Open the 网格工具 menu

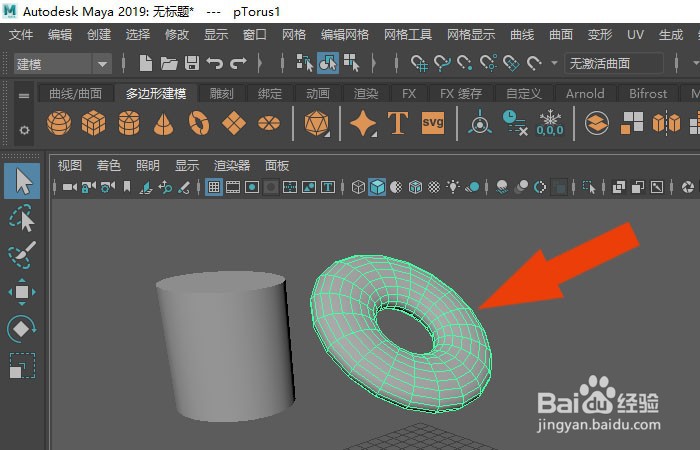tap(408, 34)
